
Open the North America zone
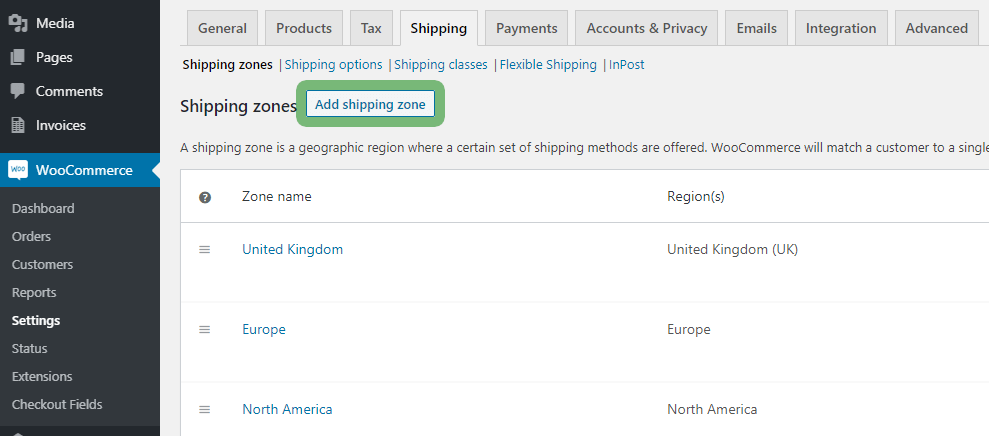coord(287,409)
